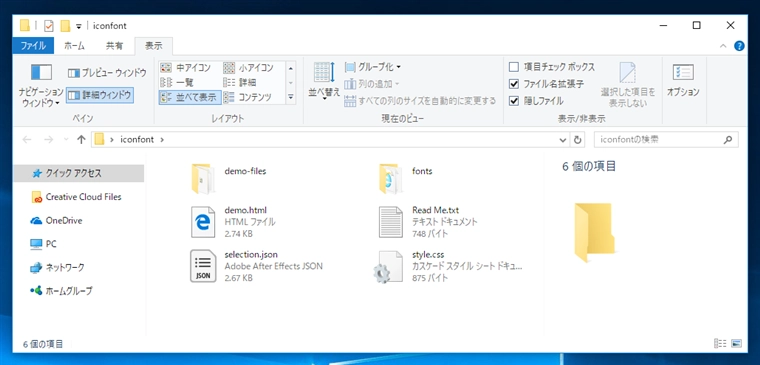This screenshot has width=760, height=365.
Task: Refresh the iconfont folder view
Action: 577,140
